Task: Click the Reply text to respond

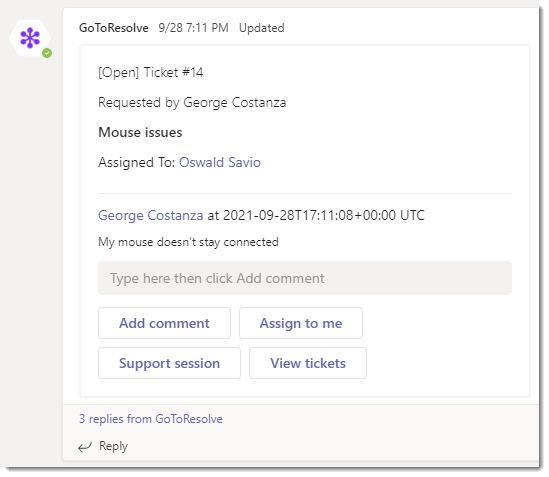Action: tap(113, 446)
